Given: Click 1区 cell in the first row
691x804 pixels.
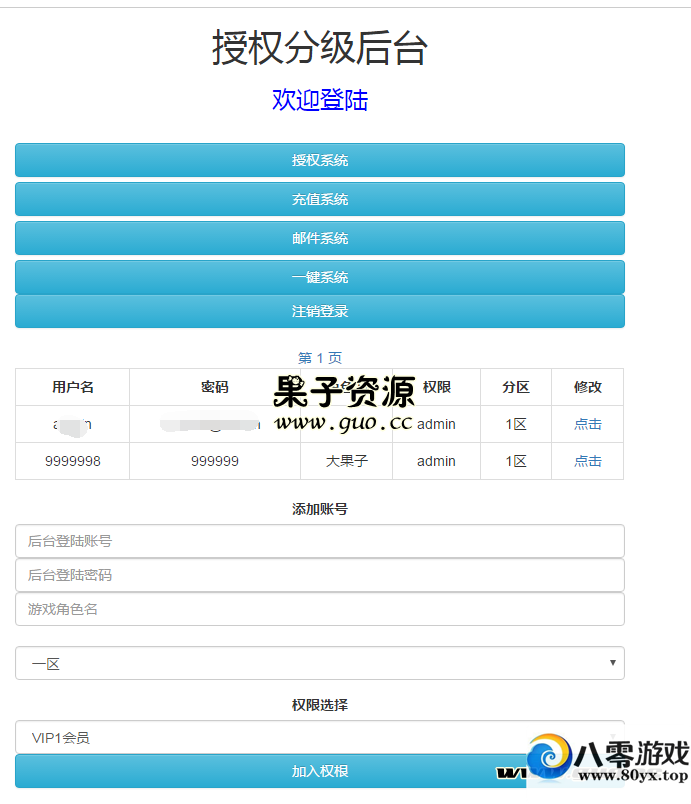Looking at the screenshot, I should pos(516,424).
